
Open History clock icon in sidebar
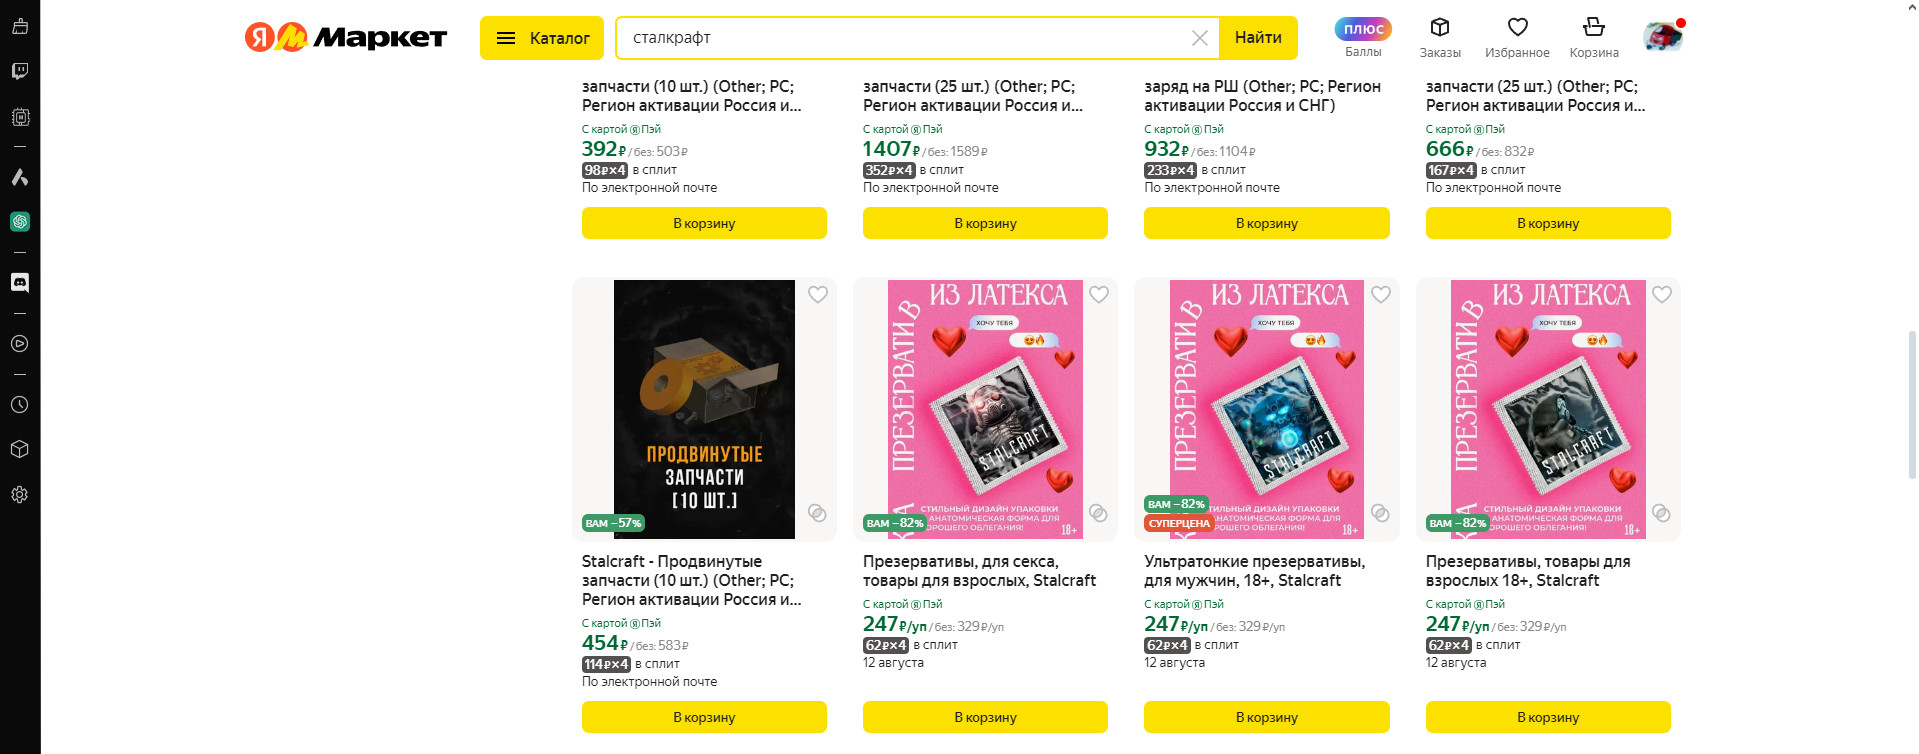19,405
